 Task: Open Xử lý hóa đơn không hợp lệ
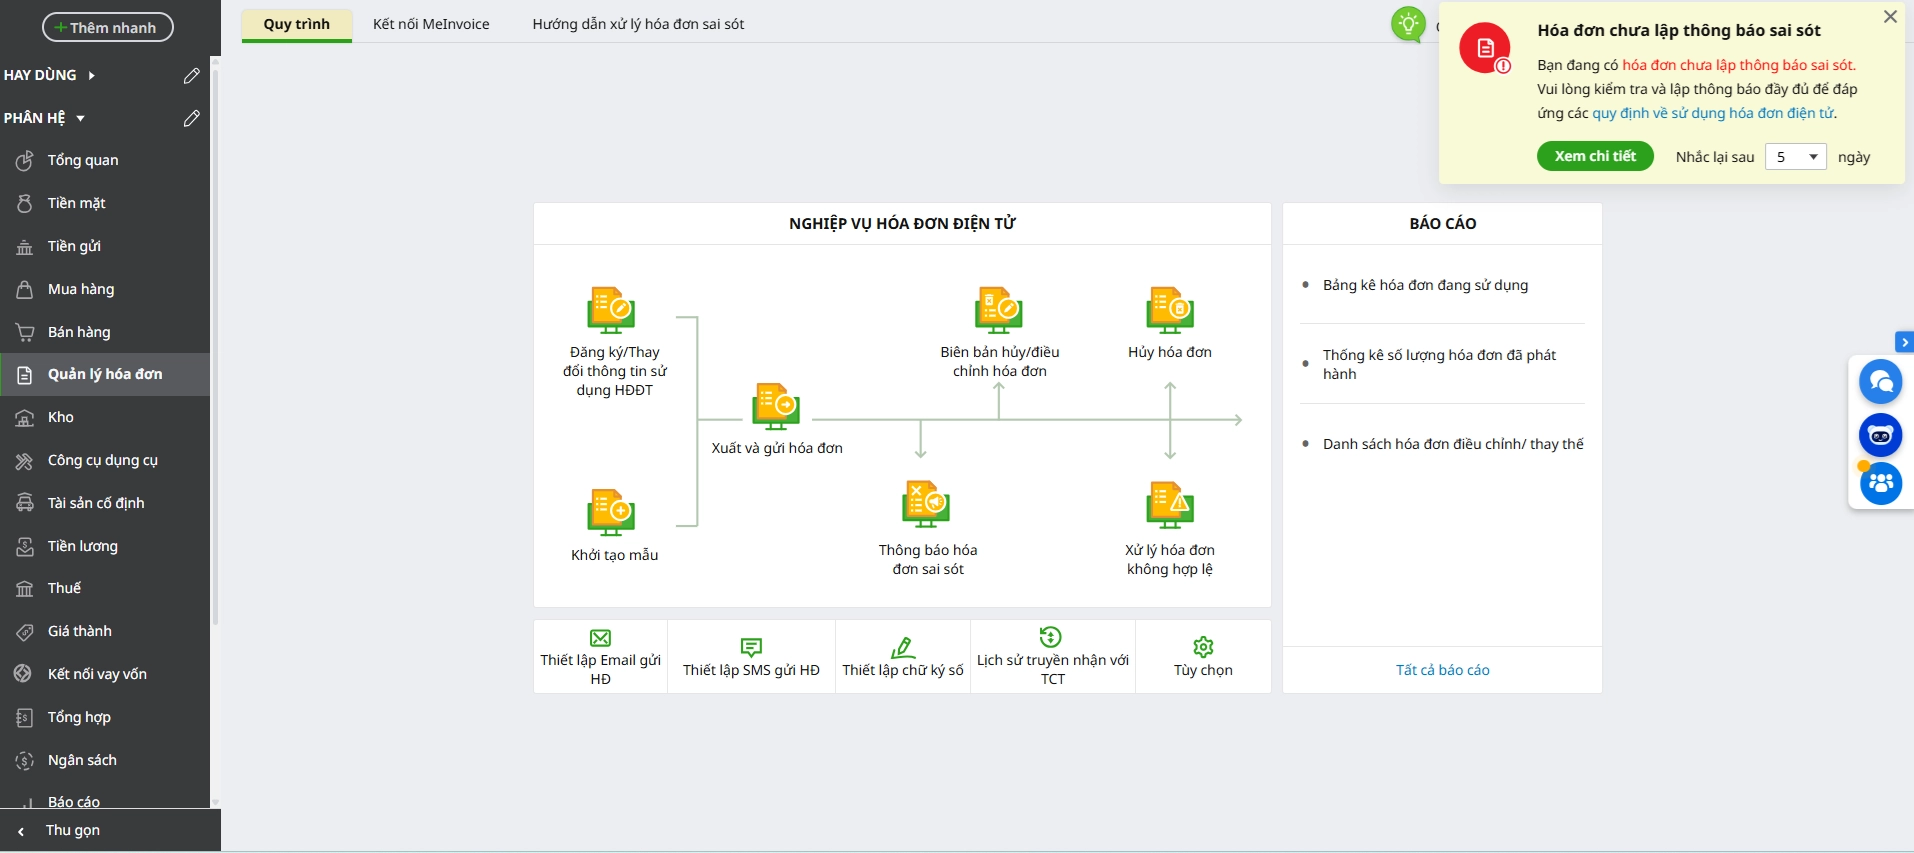pyautogui.click(x=1169, y=504)
